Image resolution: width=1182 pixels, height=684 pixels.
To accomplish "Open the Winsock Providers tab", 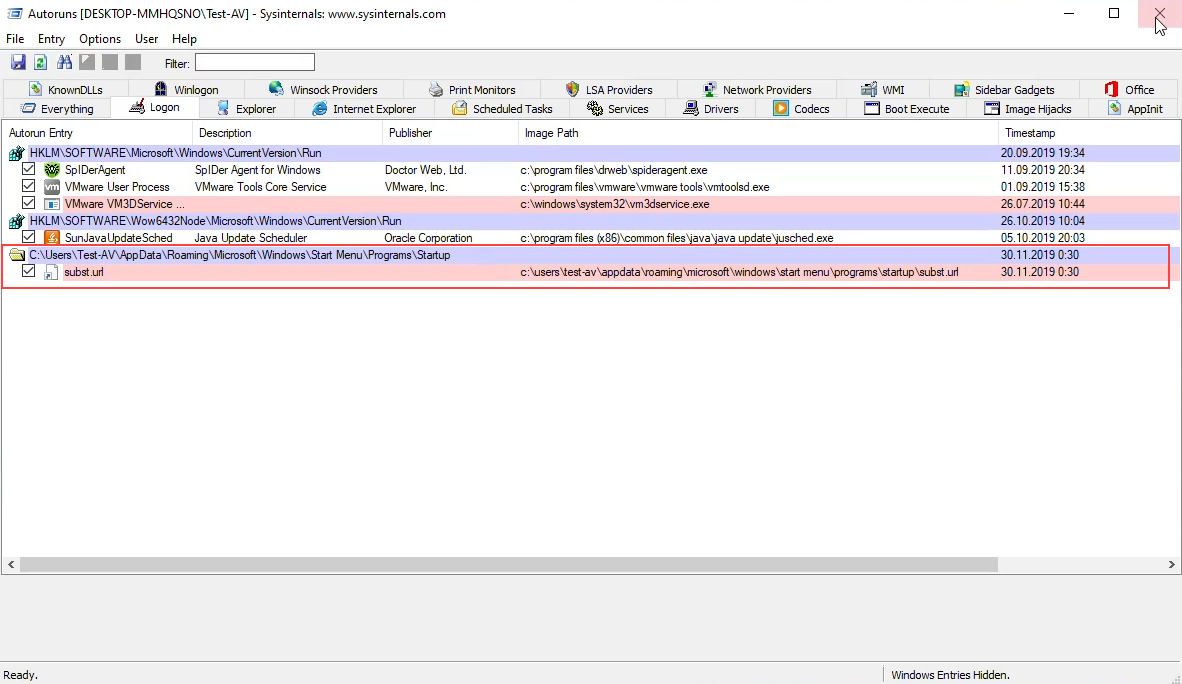I will click(x=323, y=90).
